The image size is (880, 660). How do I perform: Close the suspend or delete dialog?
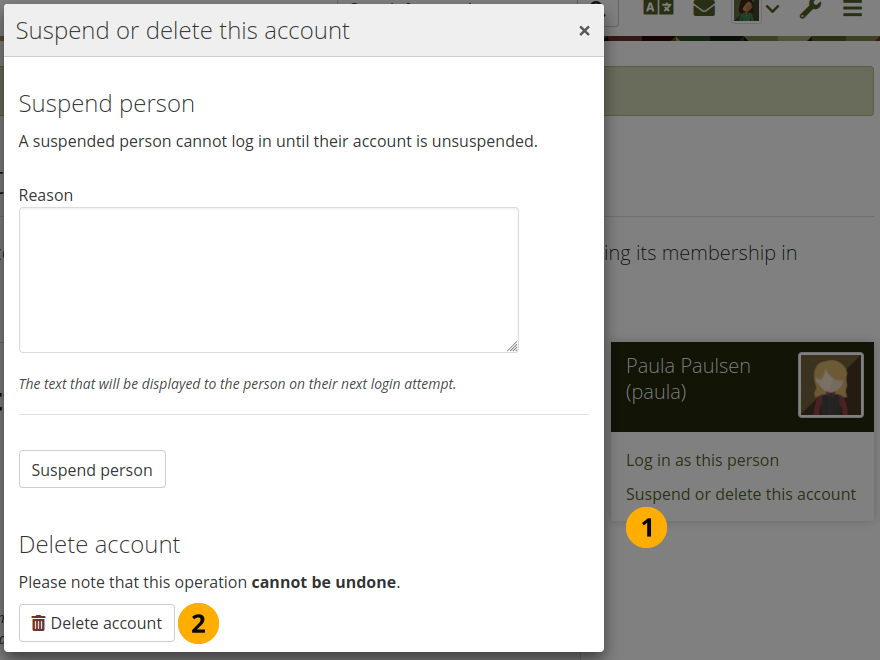point(584,31)
